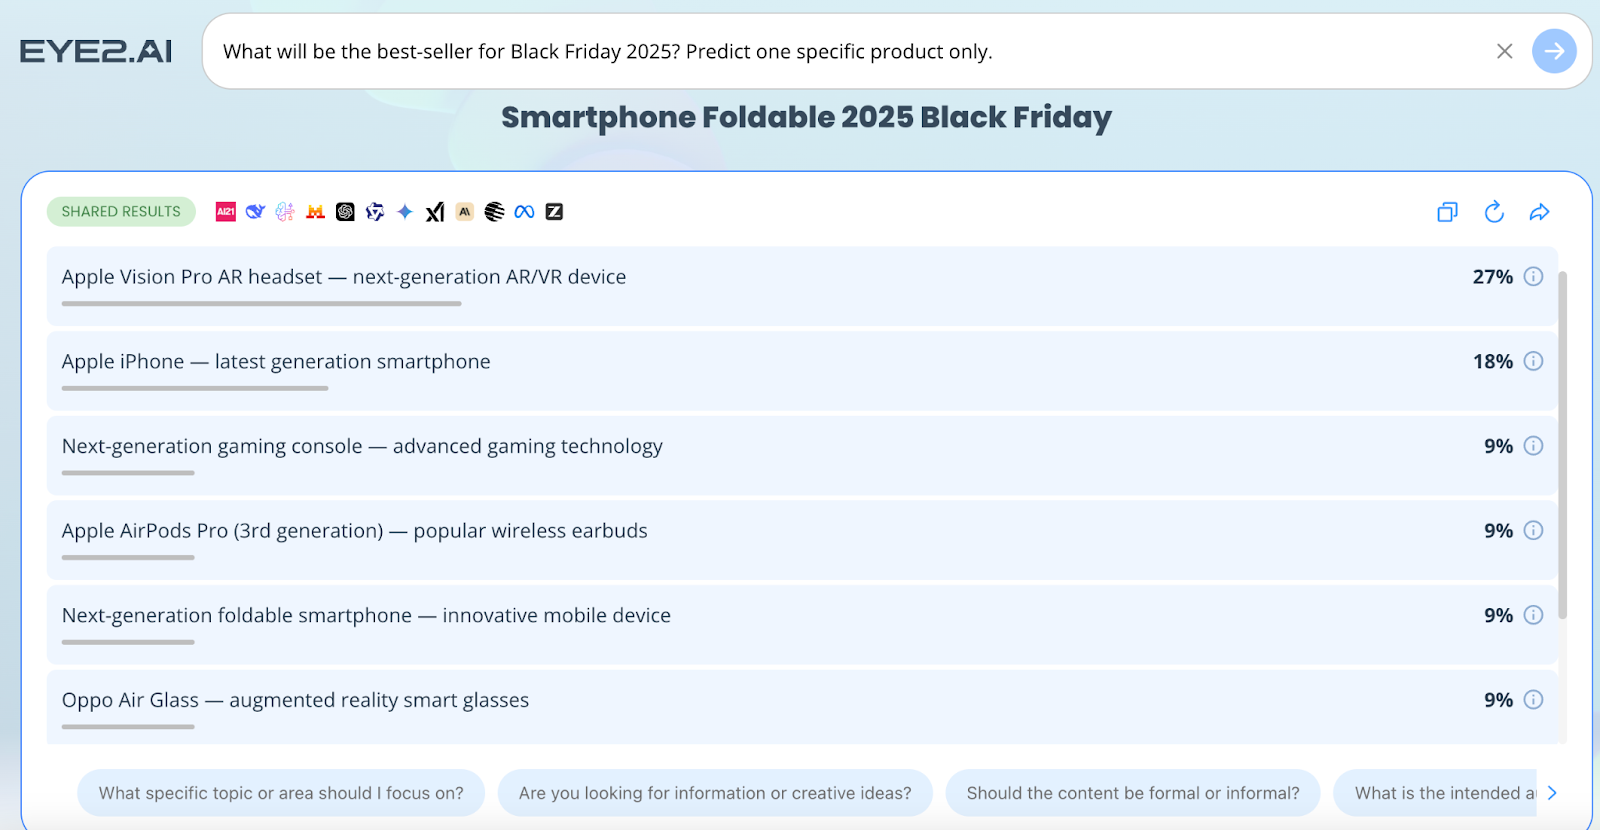
Task: Click the xAI Grok icon
Action: pos(435,212)
